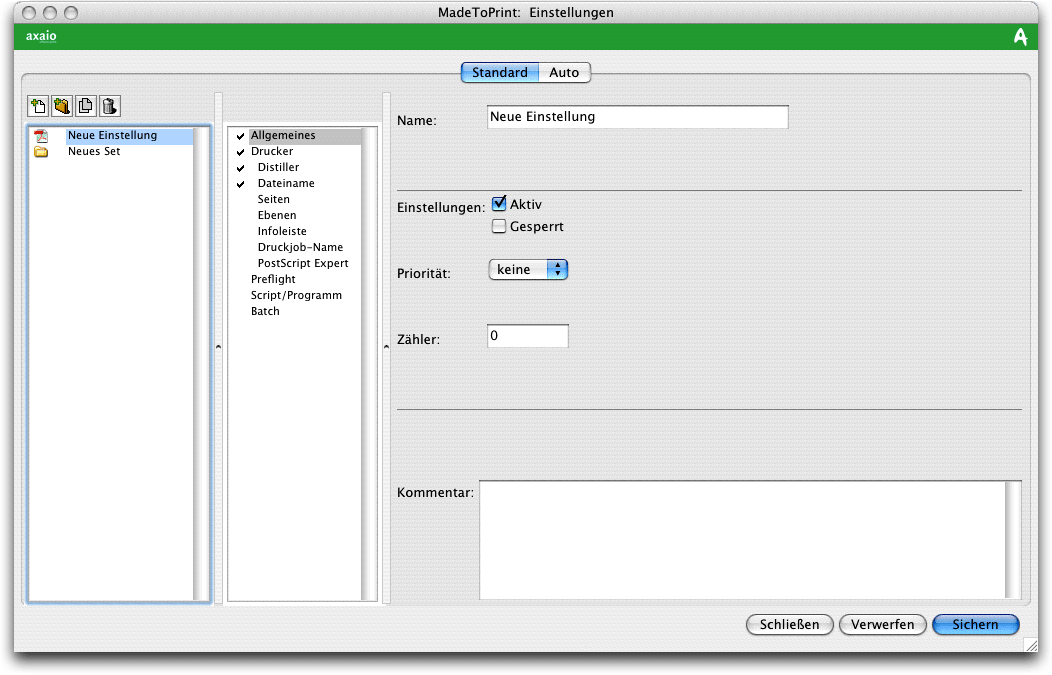Click the checkmark next to Distiller
Screen dimensions: 1052x675
[x=240, y=168]
